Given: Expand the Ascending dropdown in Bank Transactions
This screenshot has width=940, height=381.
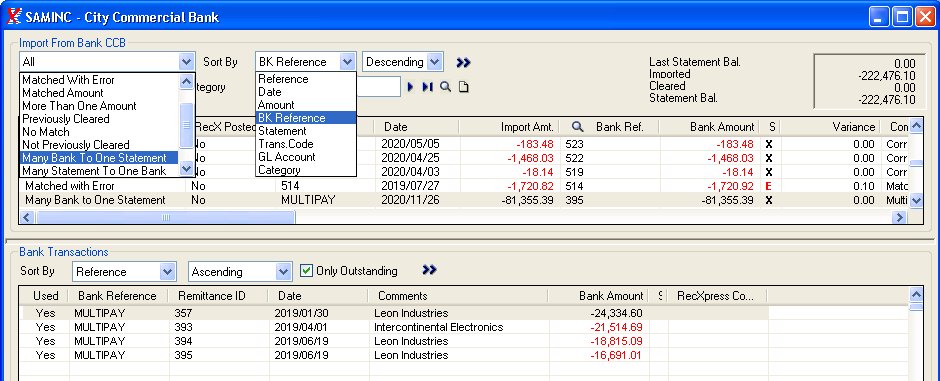Looking at the screenshot, I should 284,272.
